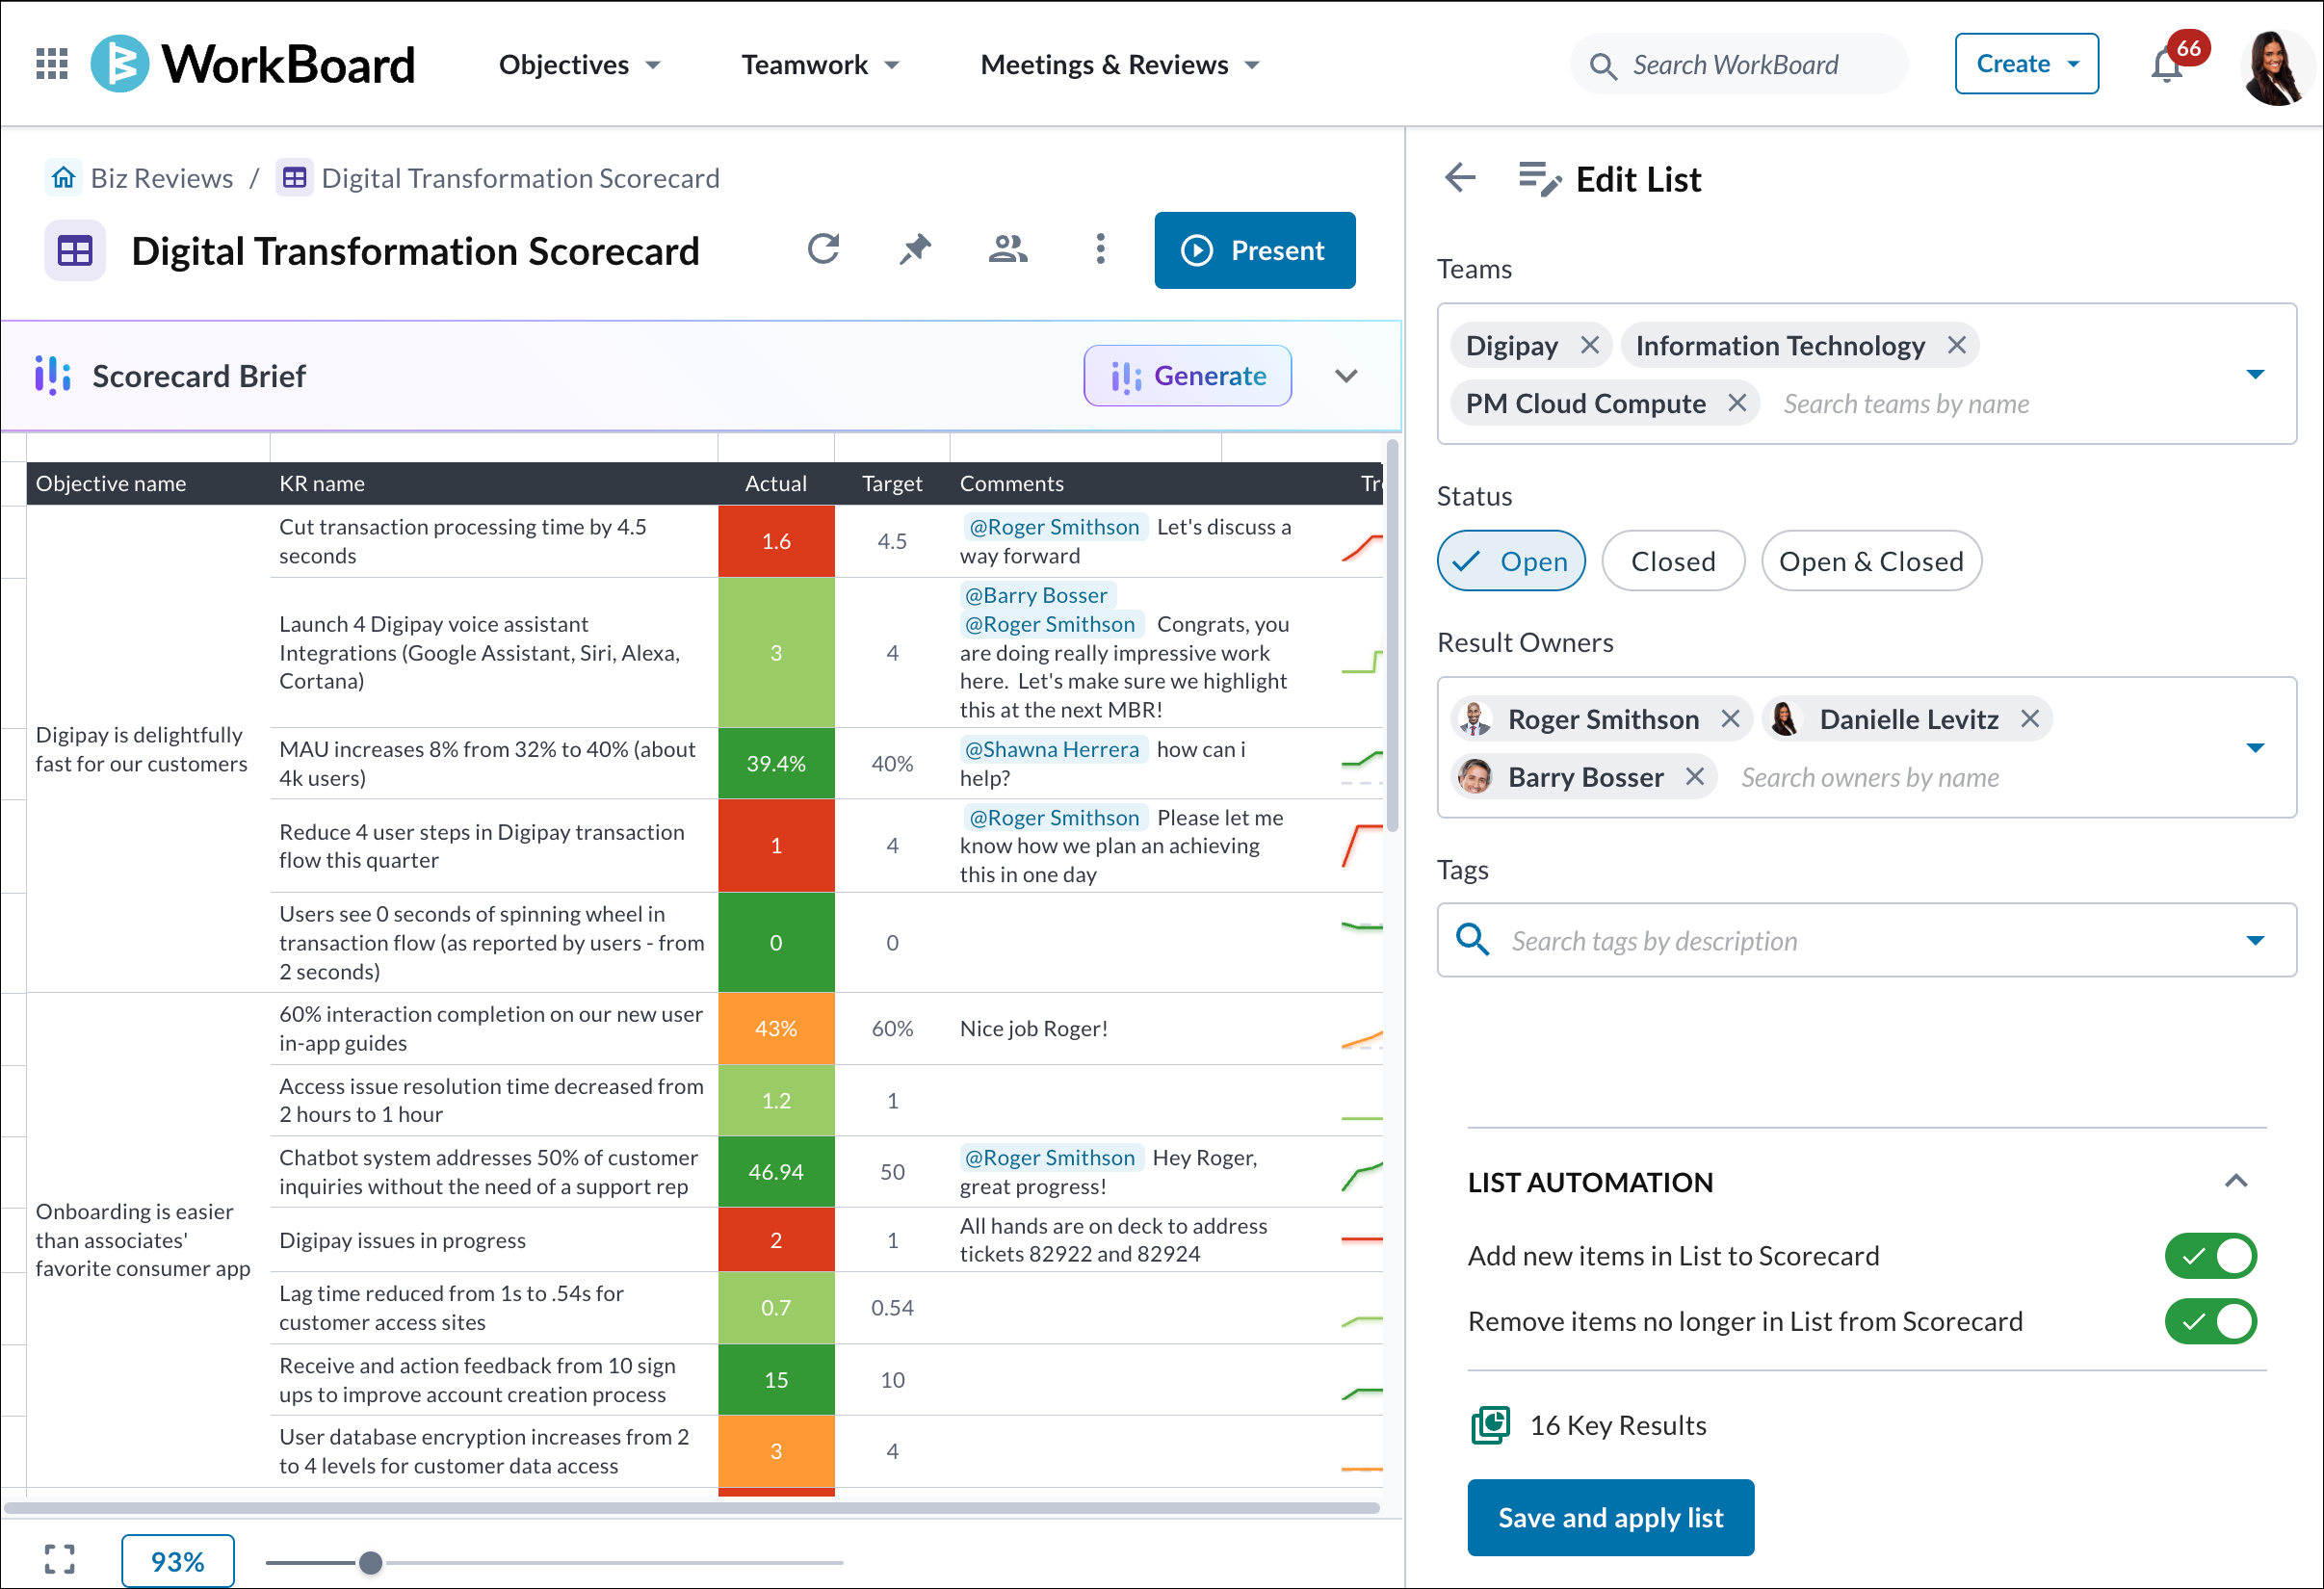Pin the Digital Transformation Scorecard
The width and height of the screenshot is (2324, 1589).
[915, 249]
